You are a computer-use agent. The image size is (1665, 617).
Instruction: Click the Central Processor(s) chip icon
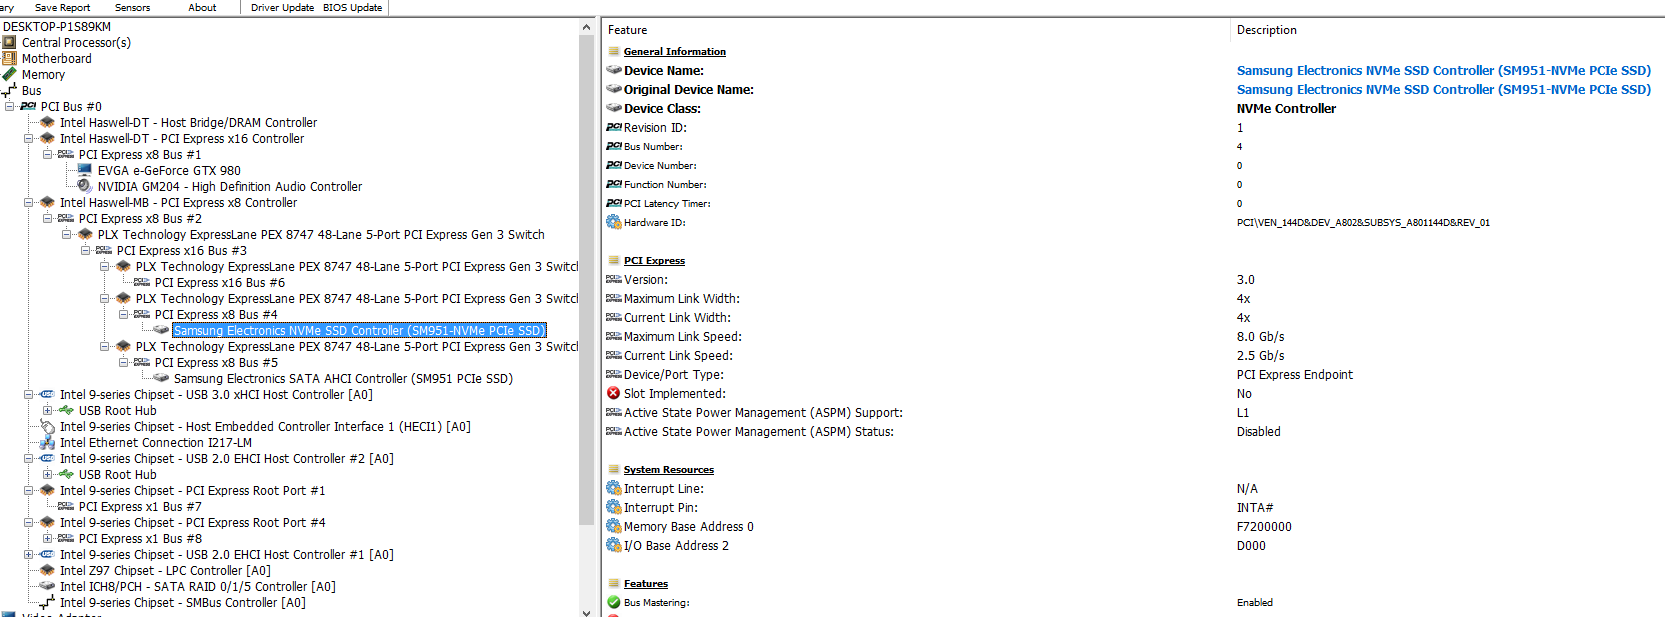[x=9, y=43]
